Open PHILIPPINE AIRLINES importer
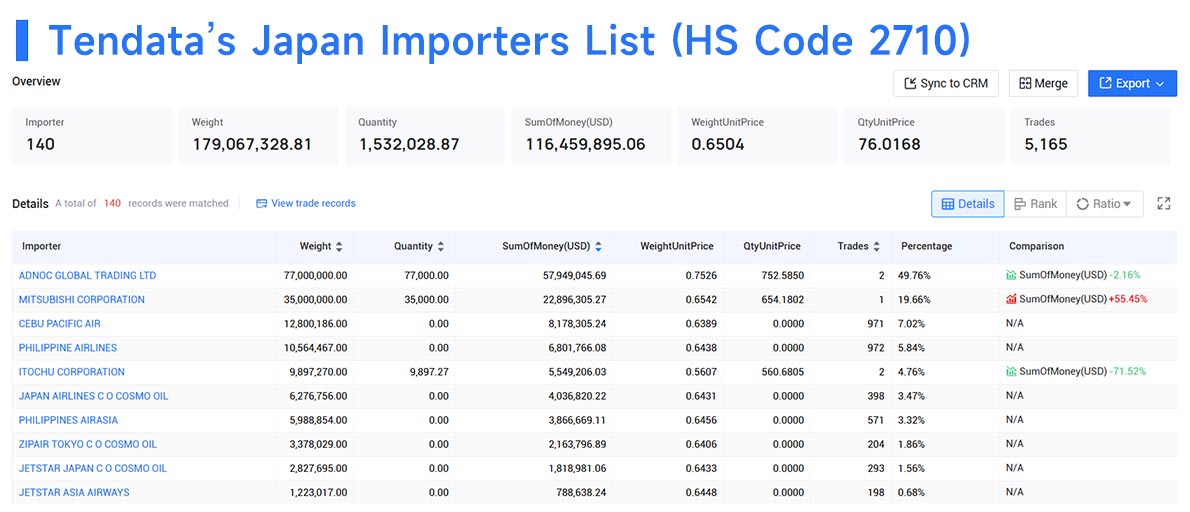The image size is (1190, 512). point(68,348)
